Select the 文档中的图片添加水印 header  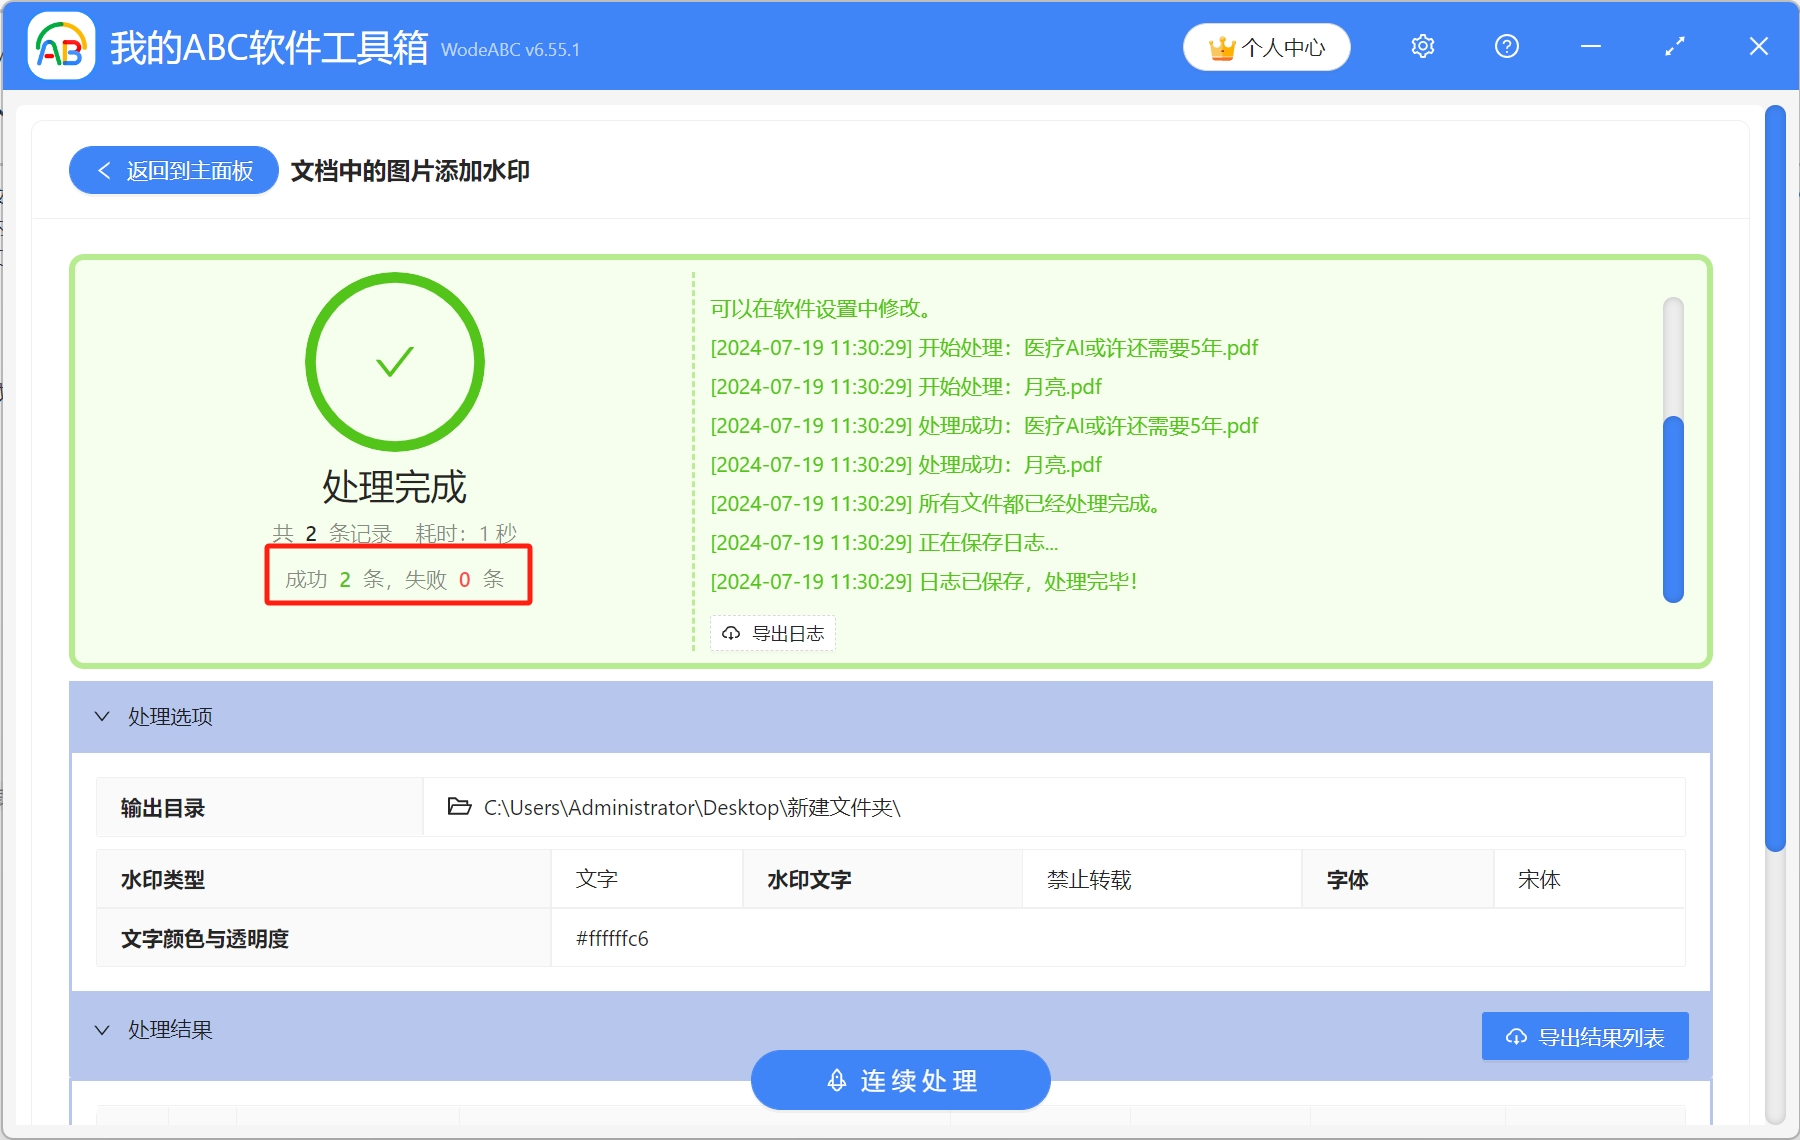click(x=410, y=171)
